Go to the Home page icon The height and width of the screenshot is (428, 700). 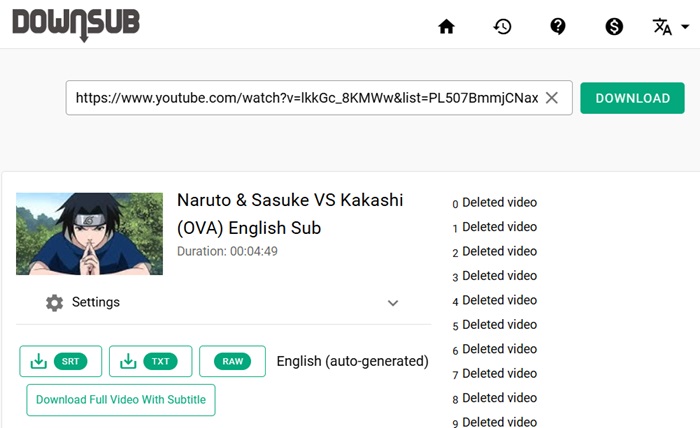(446, 27)
